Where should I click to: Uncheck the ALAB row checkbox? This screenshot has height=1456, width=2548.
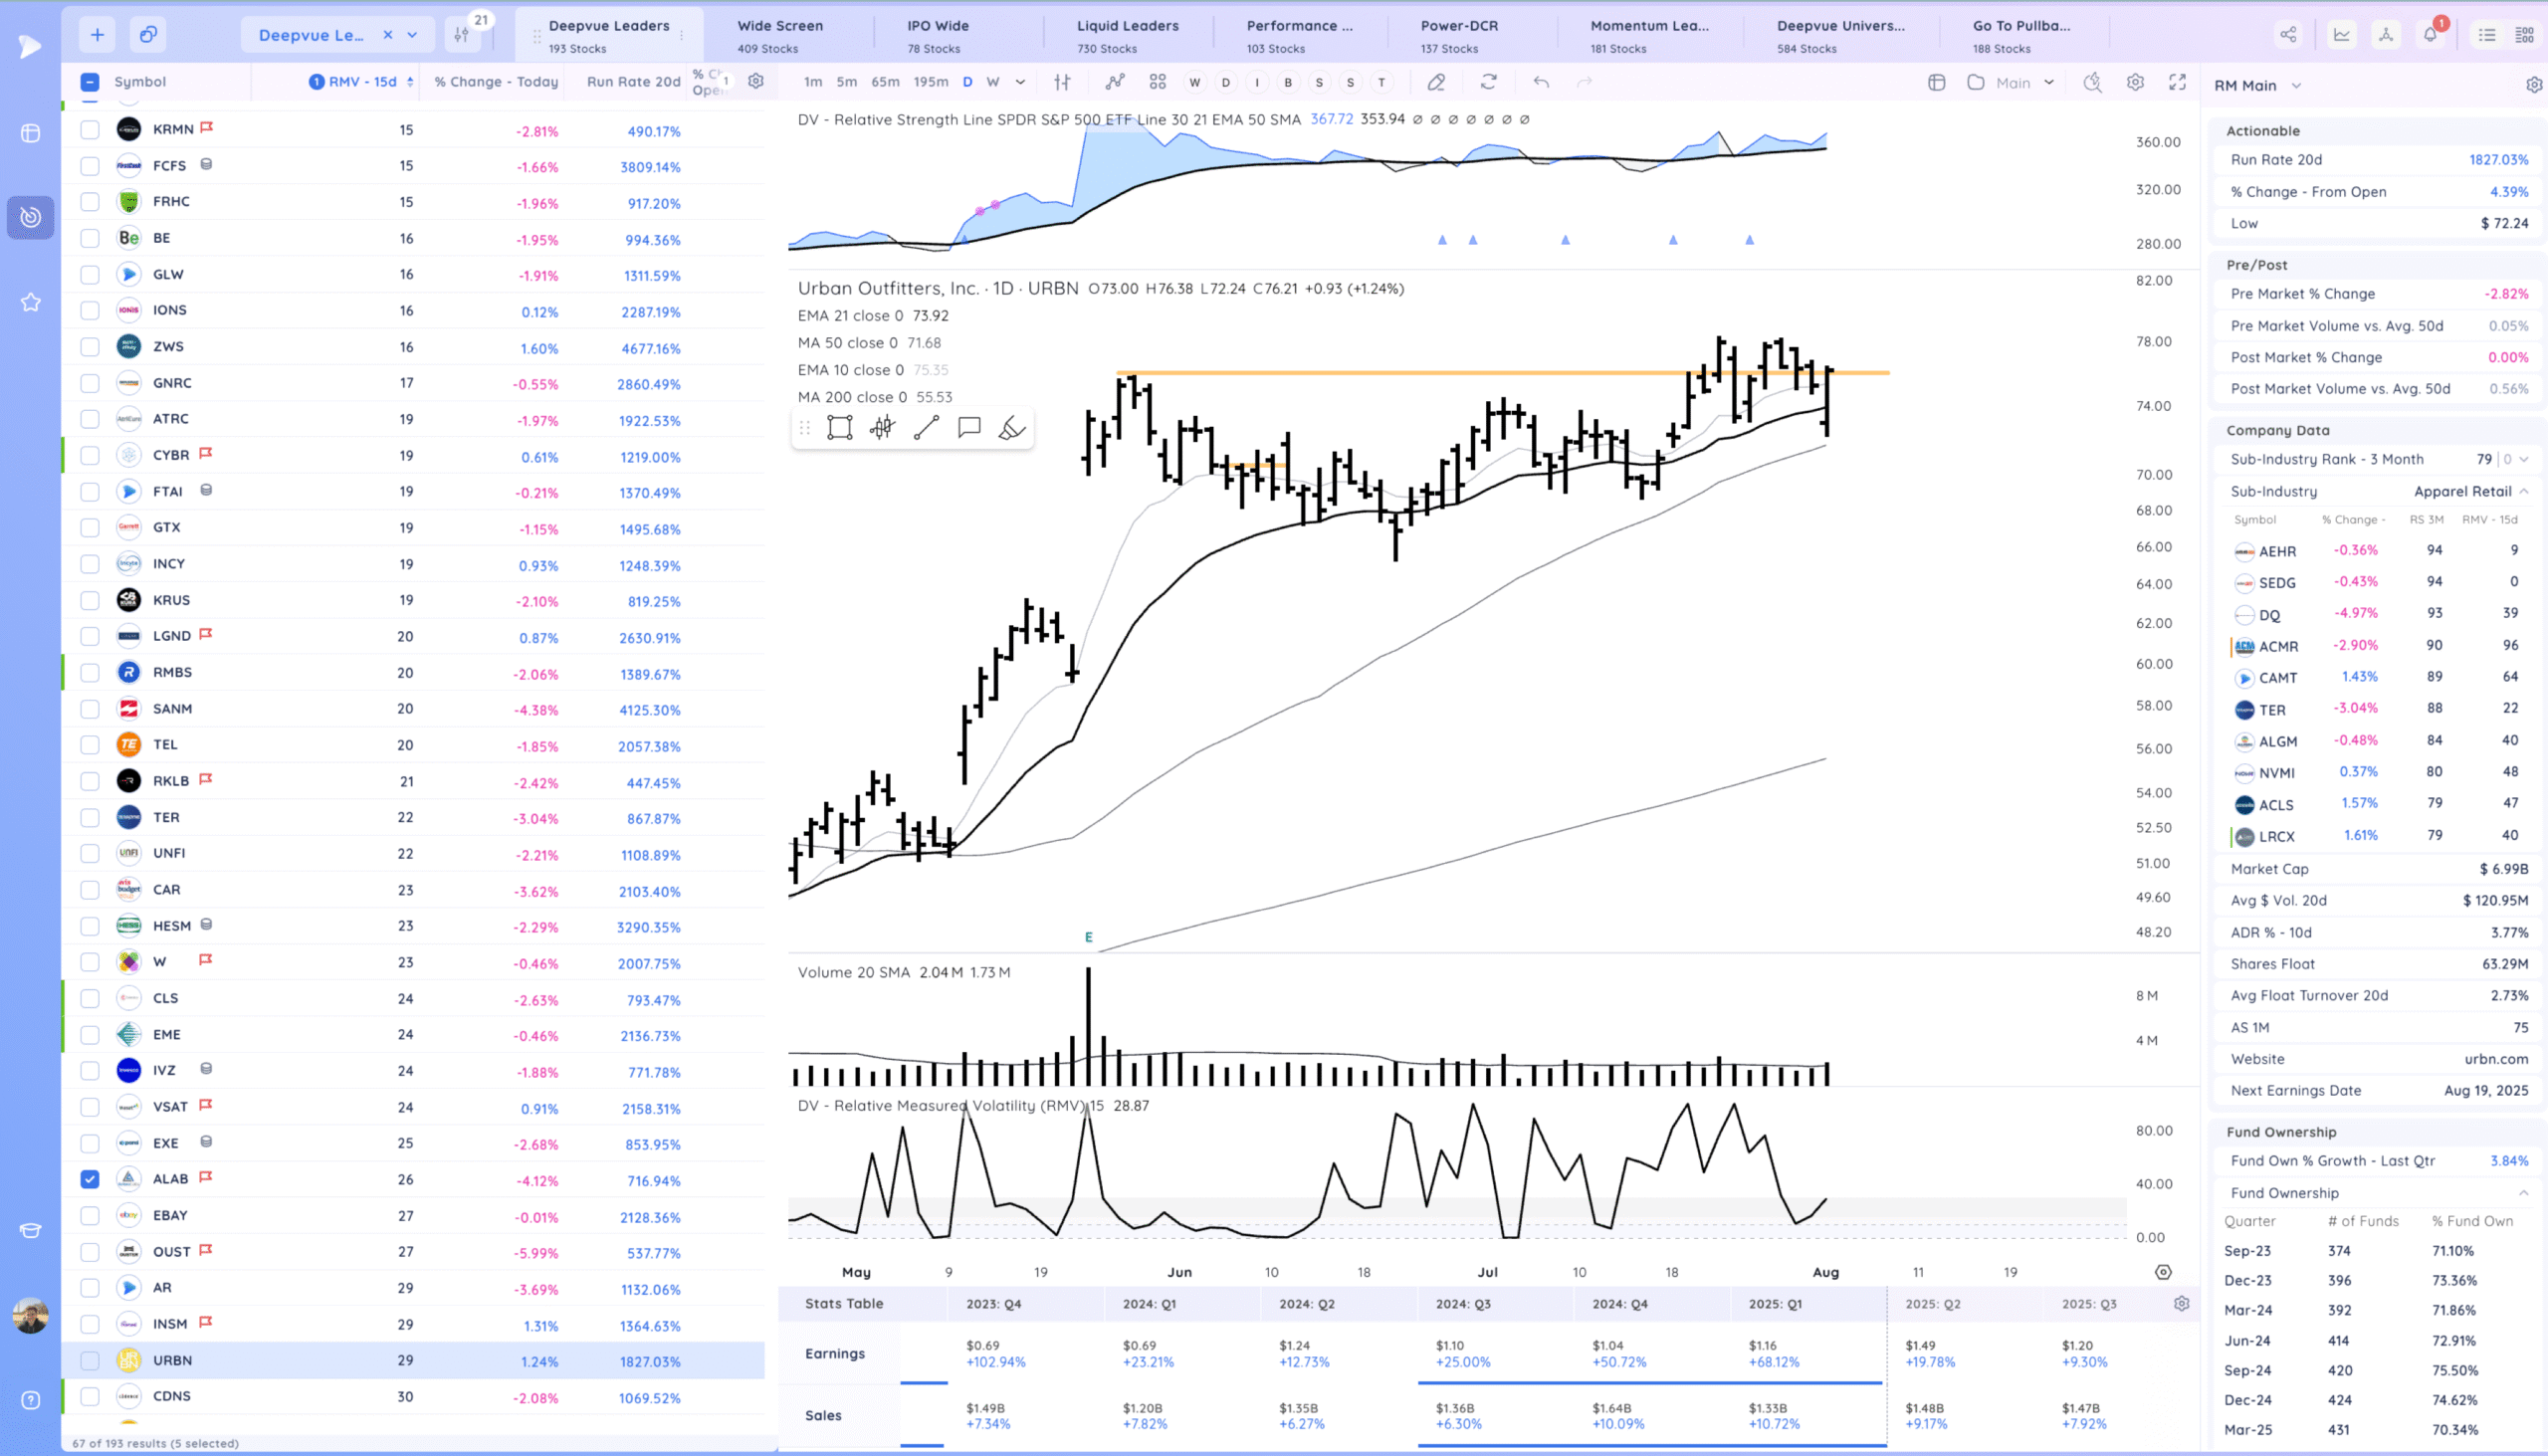tap(90, 1179)
